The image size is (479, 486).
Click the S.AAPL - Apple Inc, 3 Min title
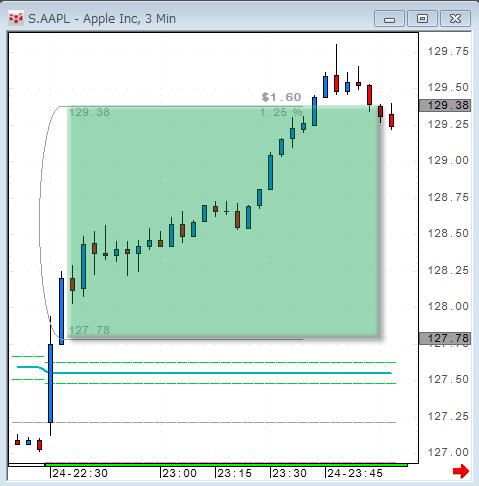point(102,19)
